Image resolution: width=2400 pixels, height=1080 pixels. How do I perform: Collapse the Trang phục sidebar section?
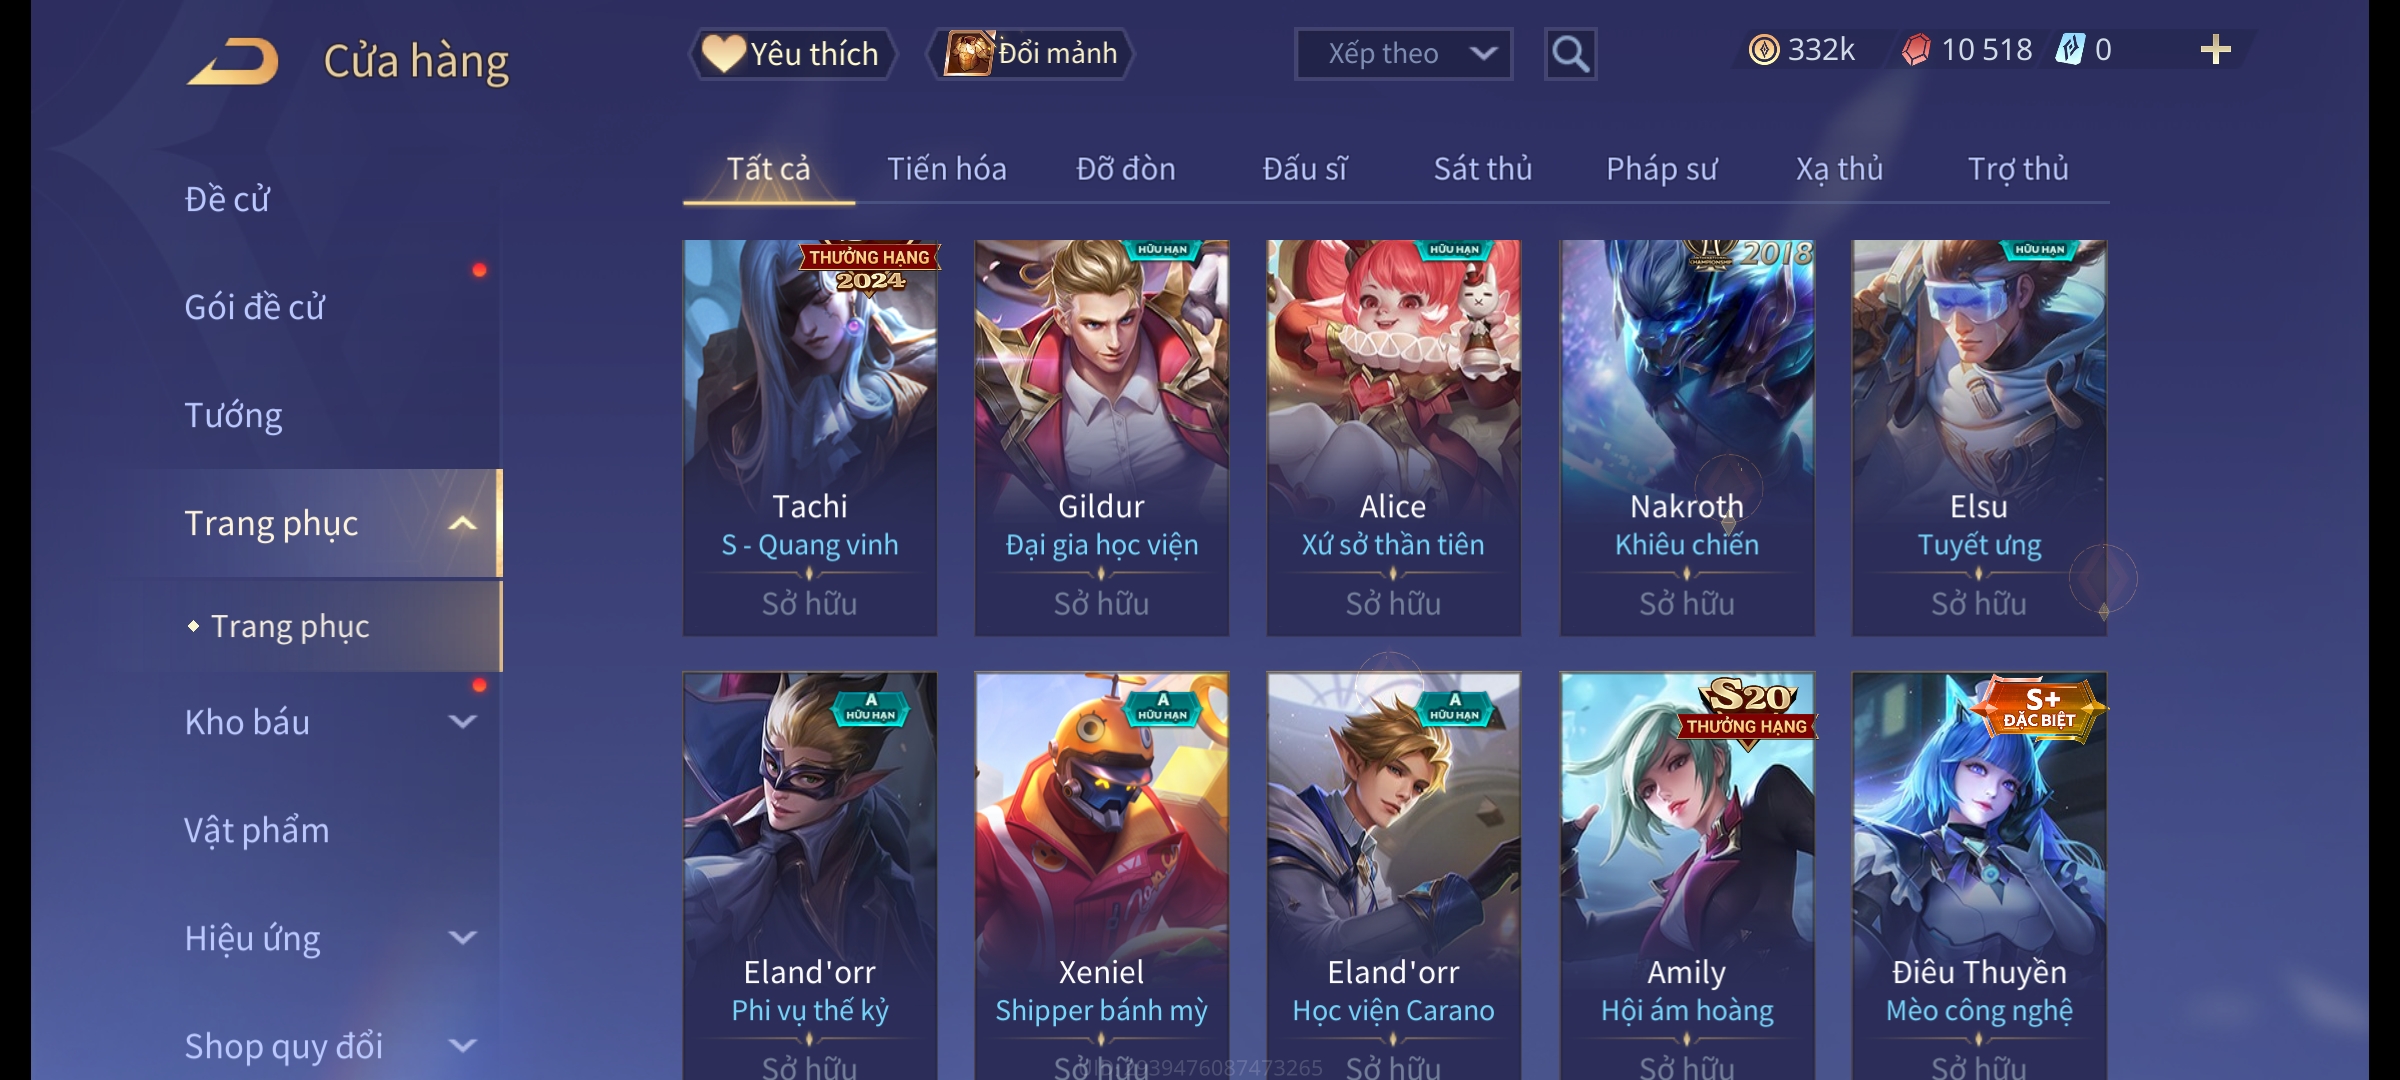[462, 523]
